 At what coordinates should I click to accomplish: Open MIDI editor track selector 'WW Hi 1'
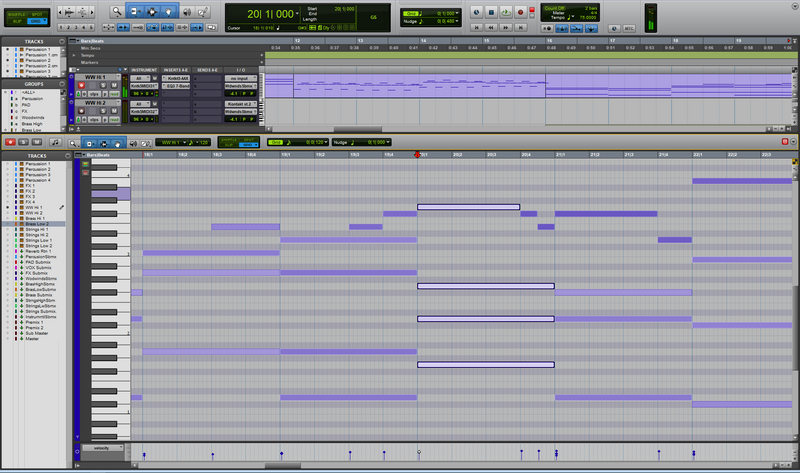coord(172,142)
